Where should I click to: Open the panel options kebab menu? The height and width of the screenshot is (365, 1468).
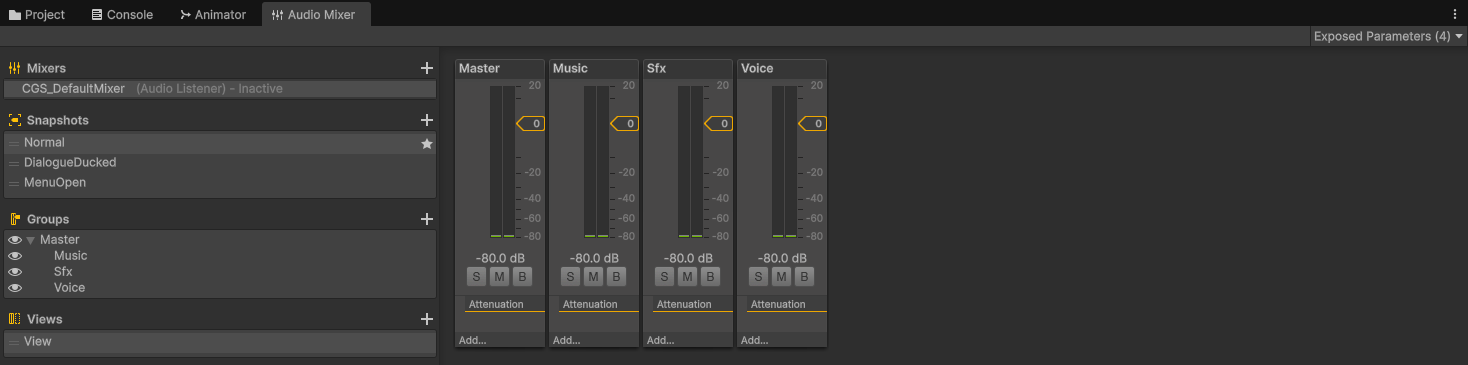pos(1455,14)
